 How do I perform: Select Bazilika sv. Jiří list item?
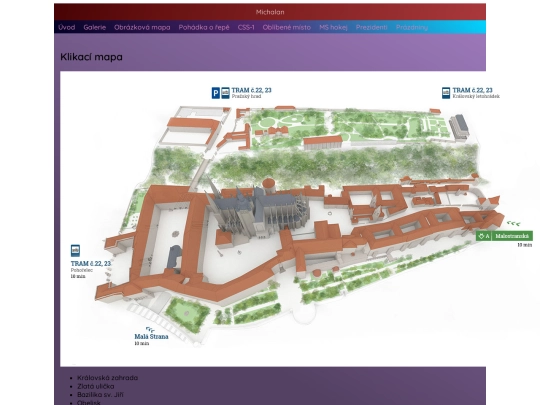point(100,395)
